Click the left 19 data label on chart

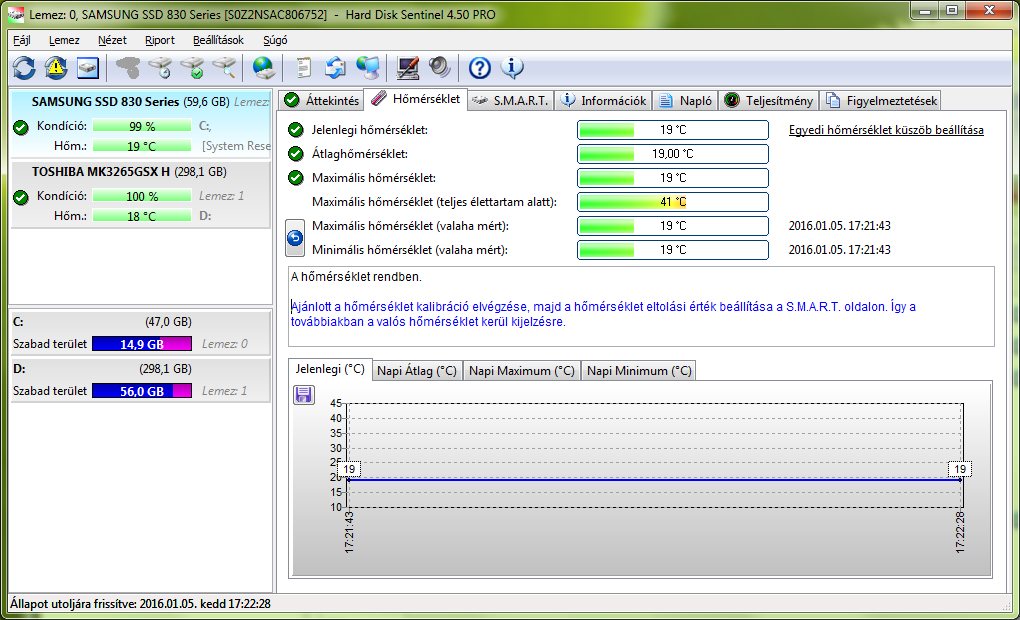(x=349, y=469)
